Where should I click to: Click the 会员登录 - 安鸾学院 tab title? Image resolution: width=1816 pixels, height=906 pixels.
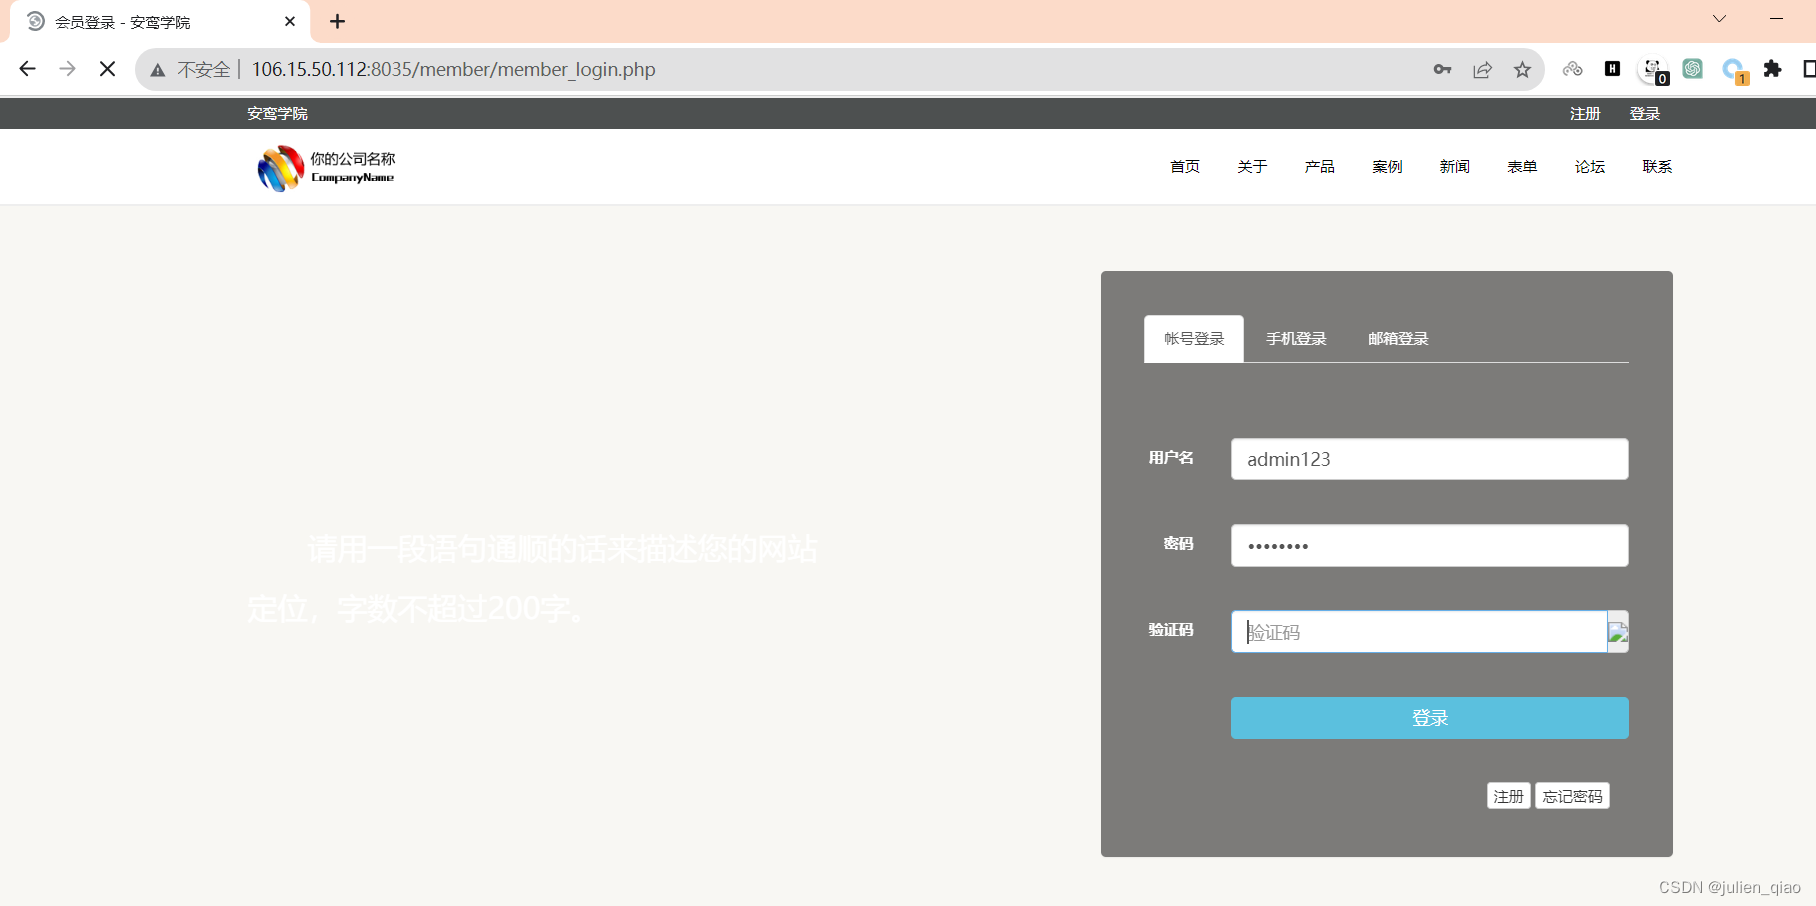123,22
